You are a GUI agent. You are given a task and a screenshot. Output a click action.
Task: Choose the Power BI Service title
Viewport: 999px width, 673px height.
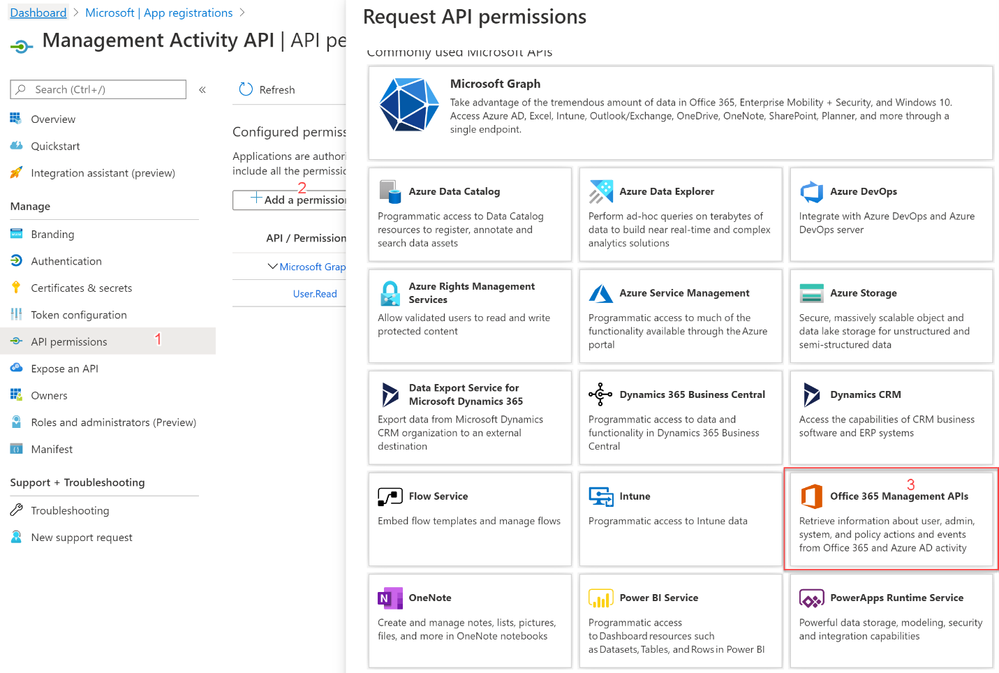click(659, 597)
